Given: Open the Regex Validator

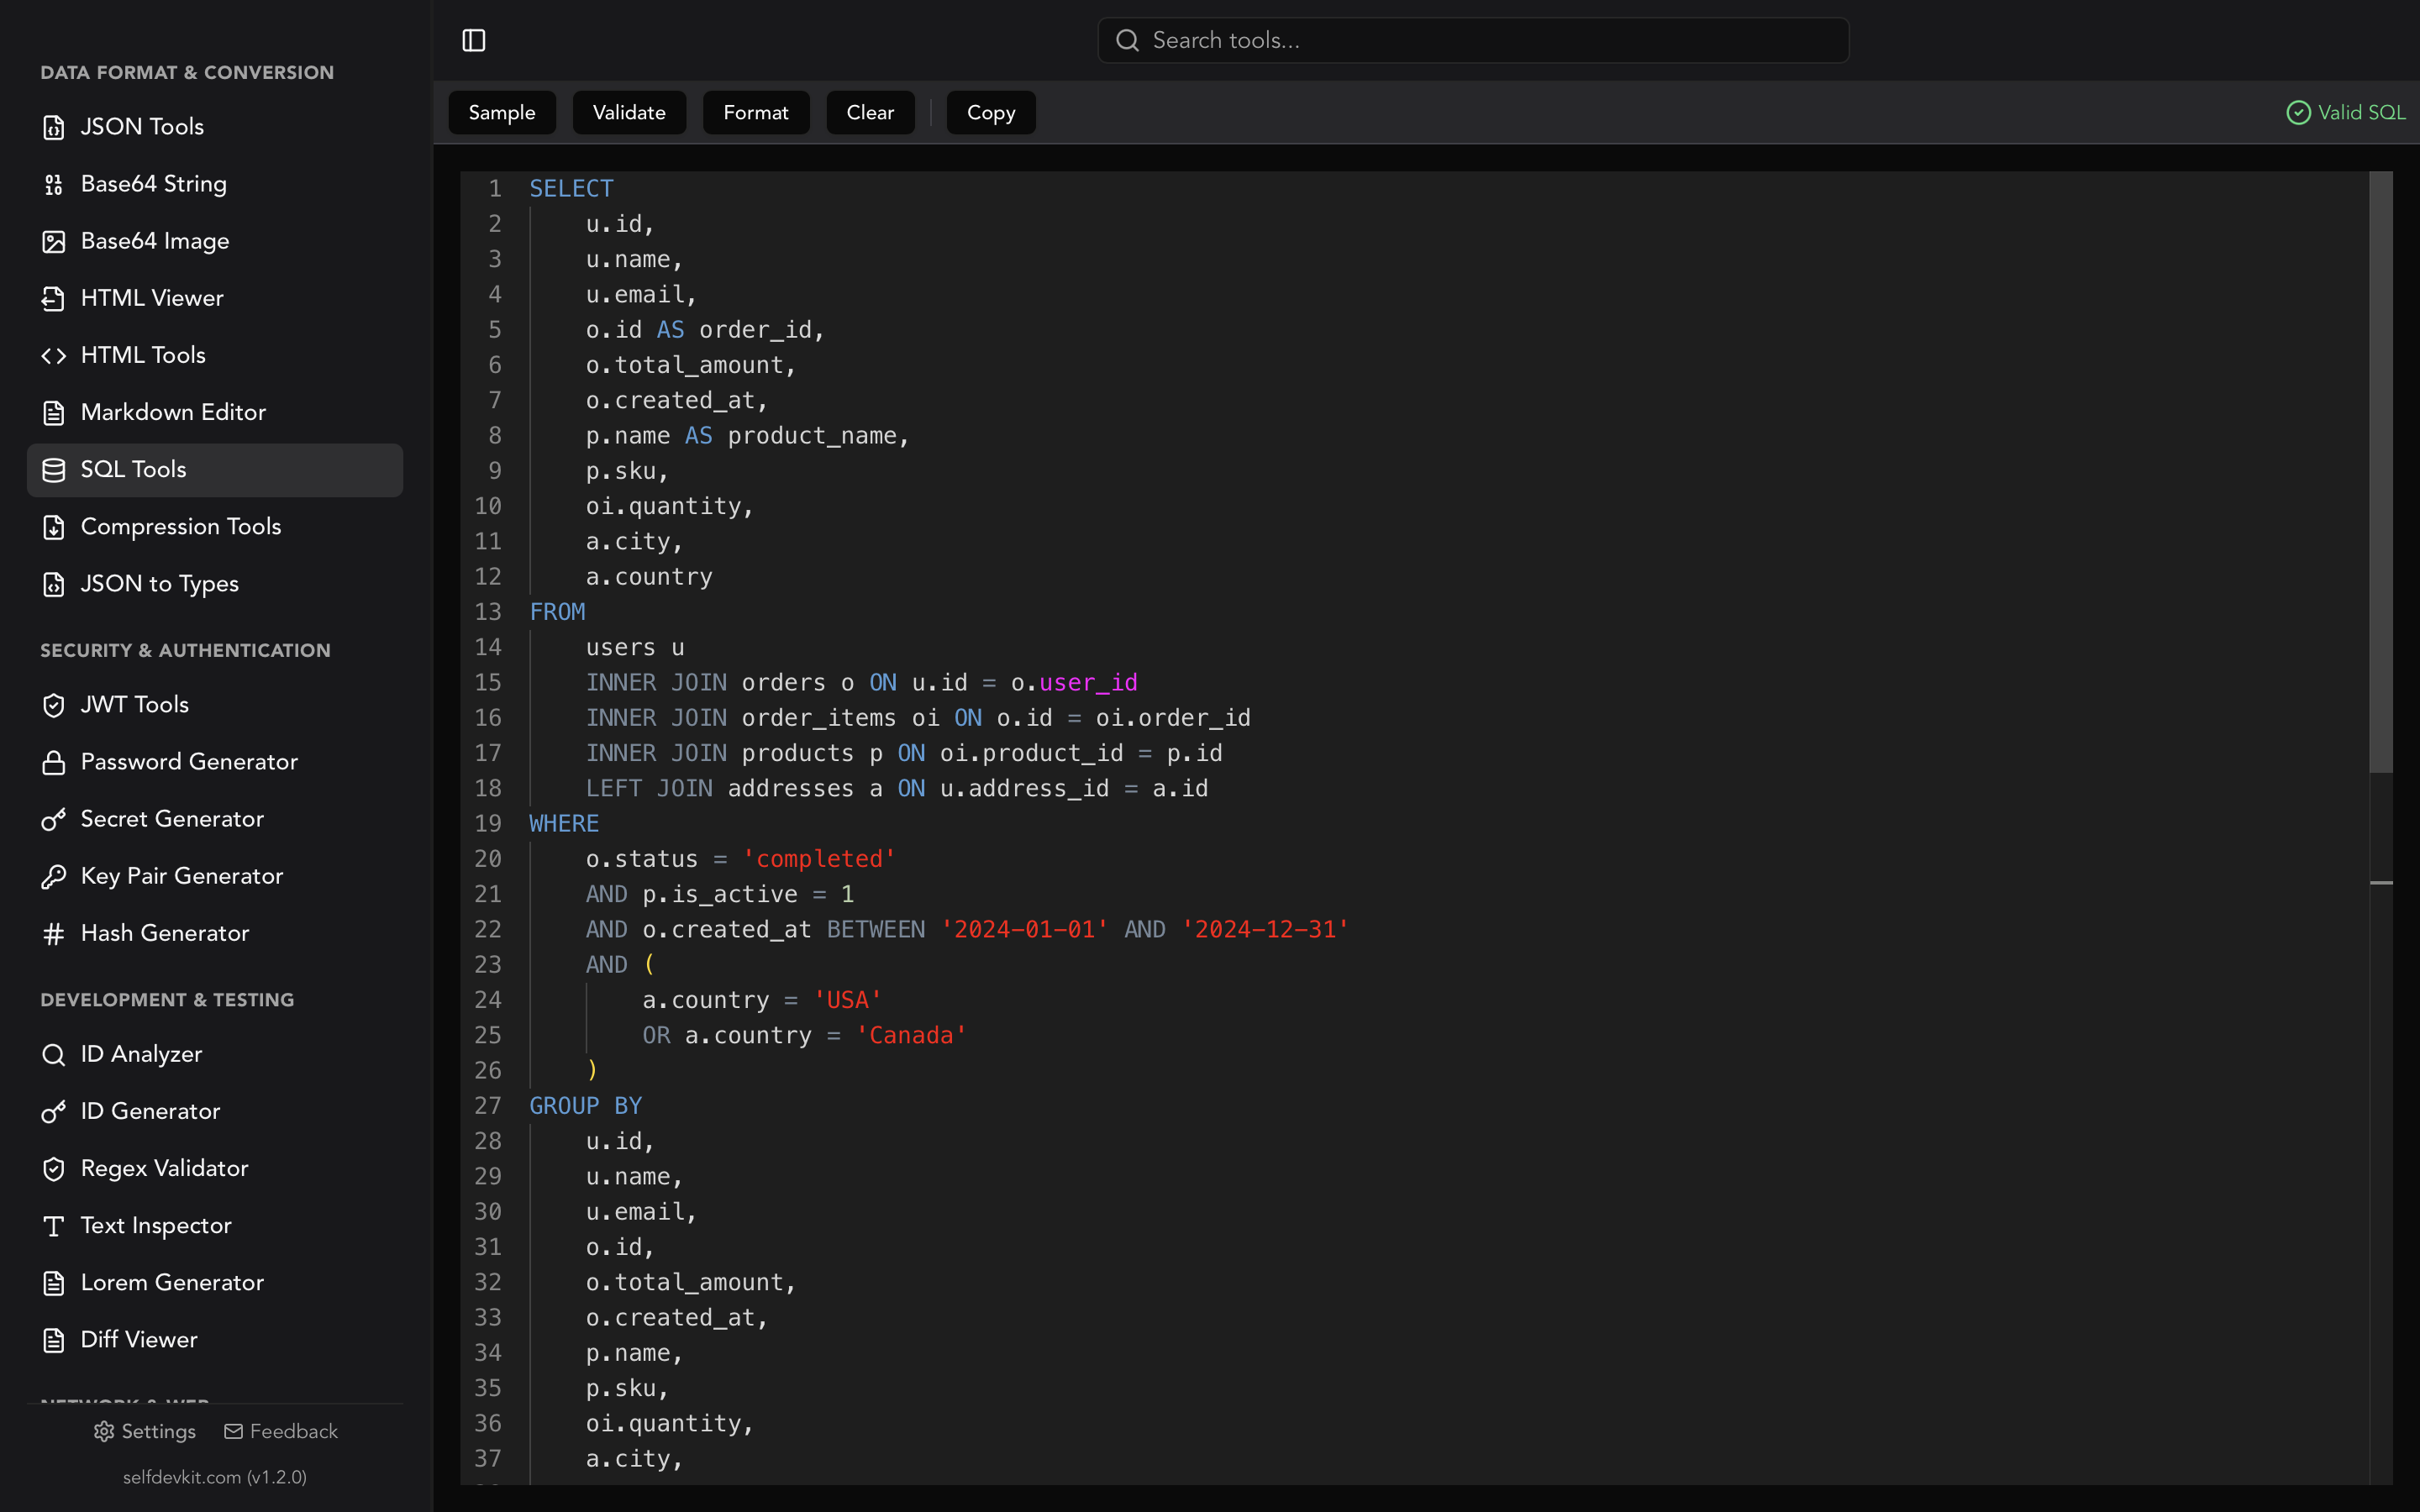Looking at the screenshot, I should tap(164, 1167).
